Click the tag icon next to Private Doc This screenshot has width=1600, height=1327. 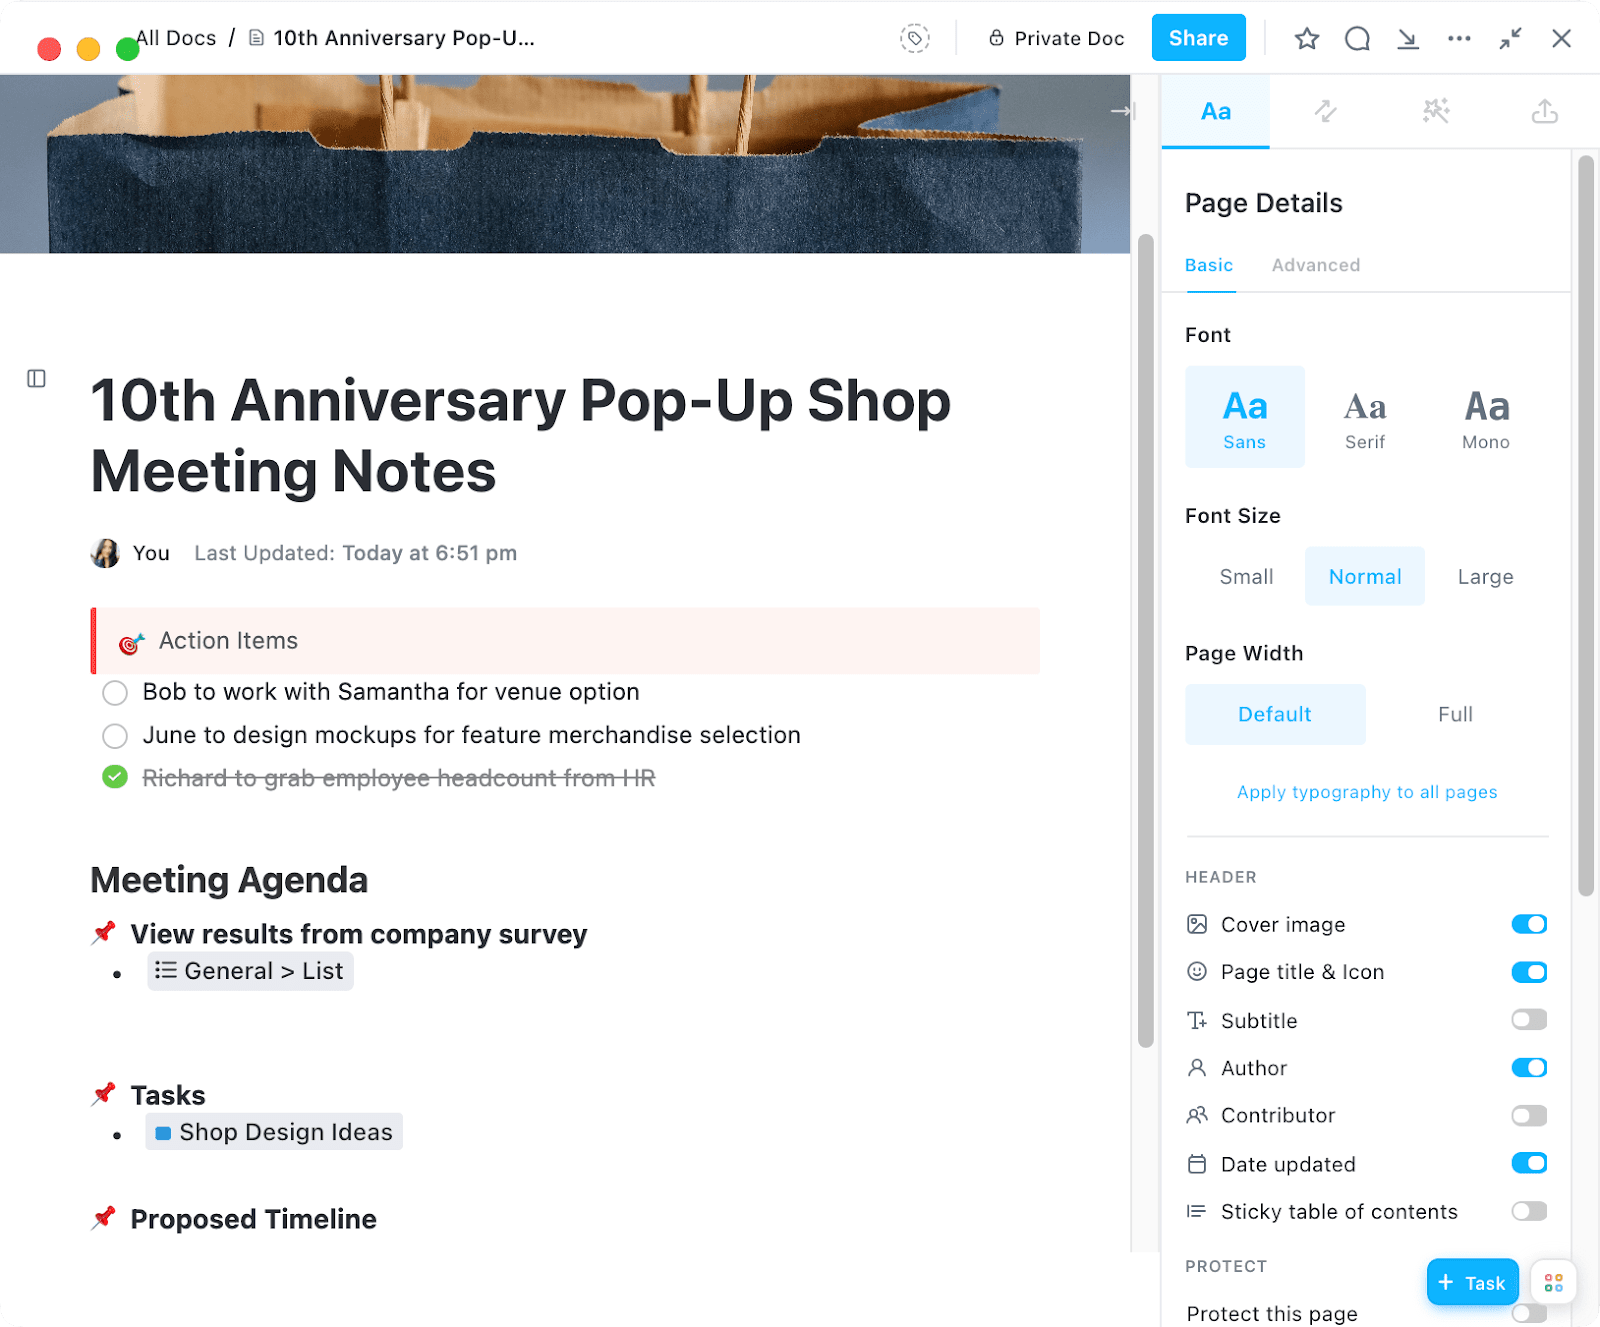(915, 37)
